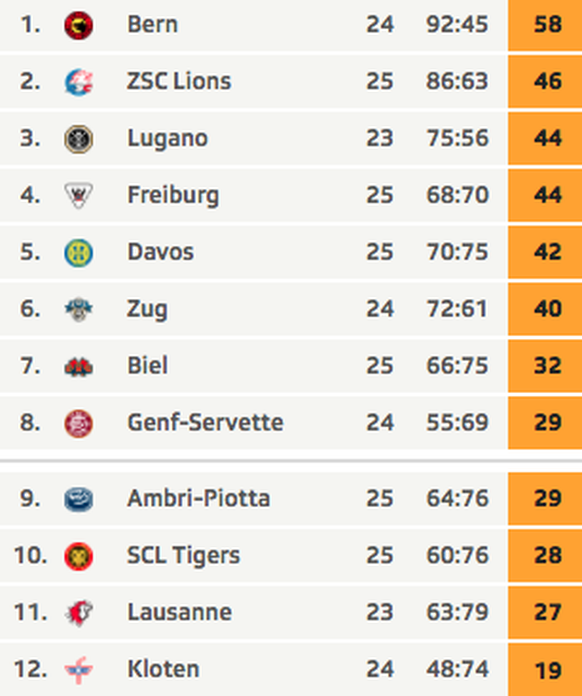Click the Kloten team logo
Image resolution: width=582 pixels, height=696 pixels.
pyautogui.click(x=79, y=670)
